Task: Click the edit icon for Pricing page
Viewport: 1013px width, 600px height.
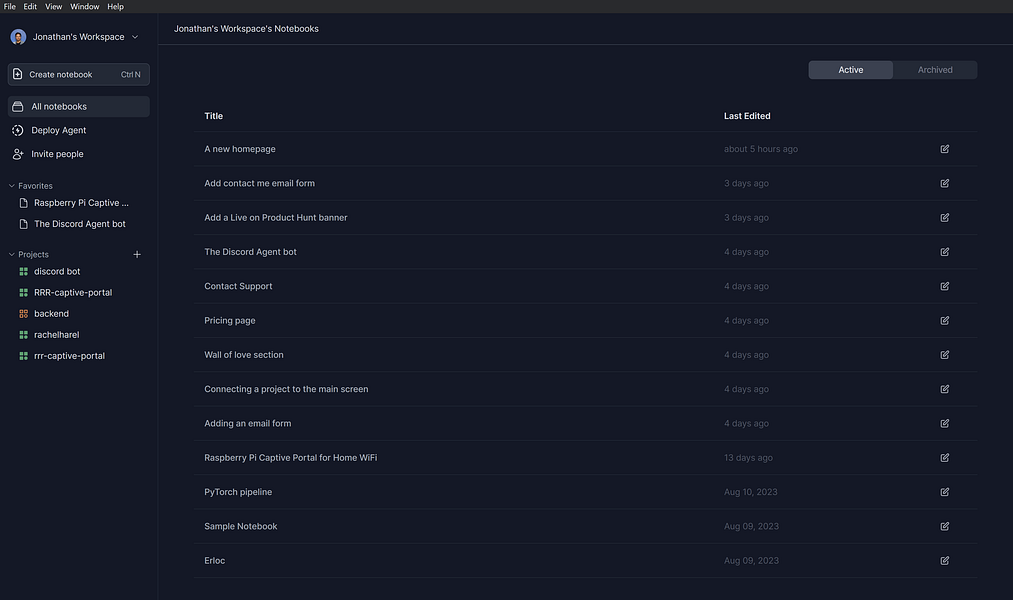Action: pos(945,320)
